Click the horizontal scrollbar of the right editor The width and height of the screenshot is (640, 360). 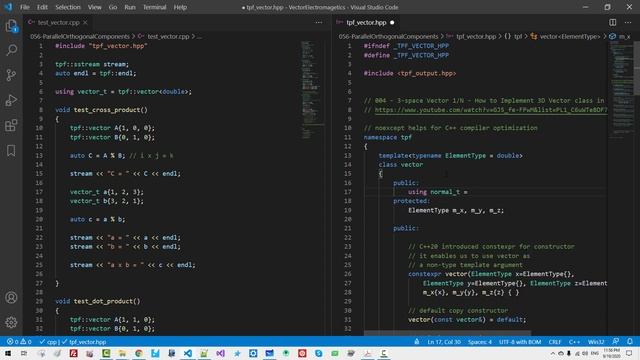coord(447,333)
